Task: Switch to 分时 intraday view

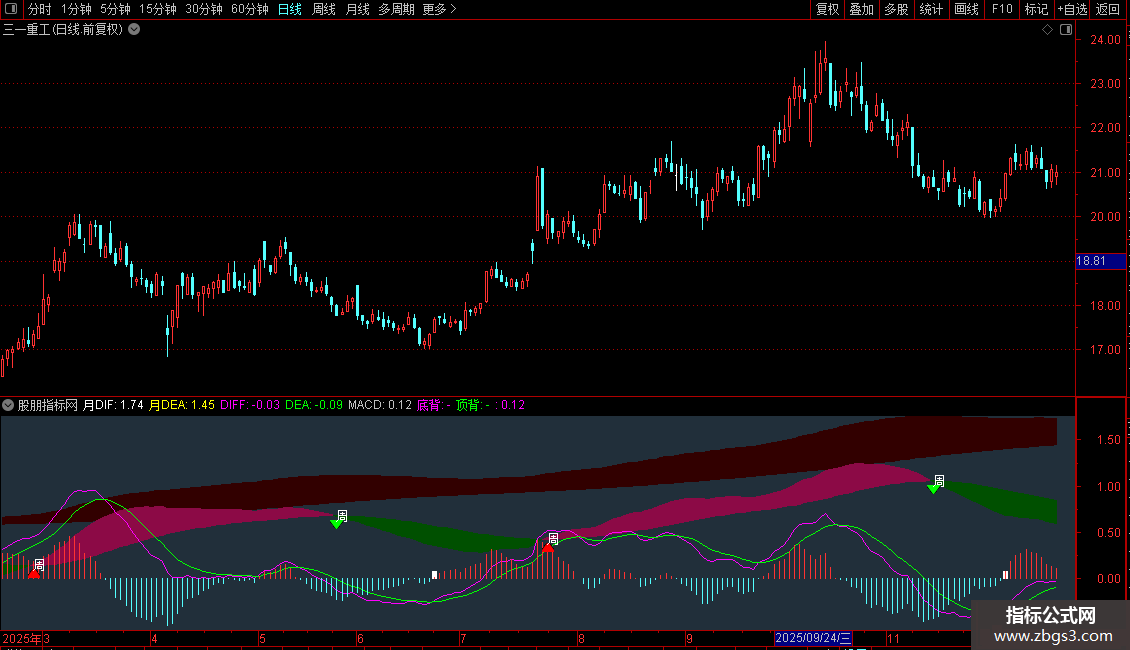Action: click(40, 9)
